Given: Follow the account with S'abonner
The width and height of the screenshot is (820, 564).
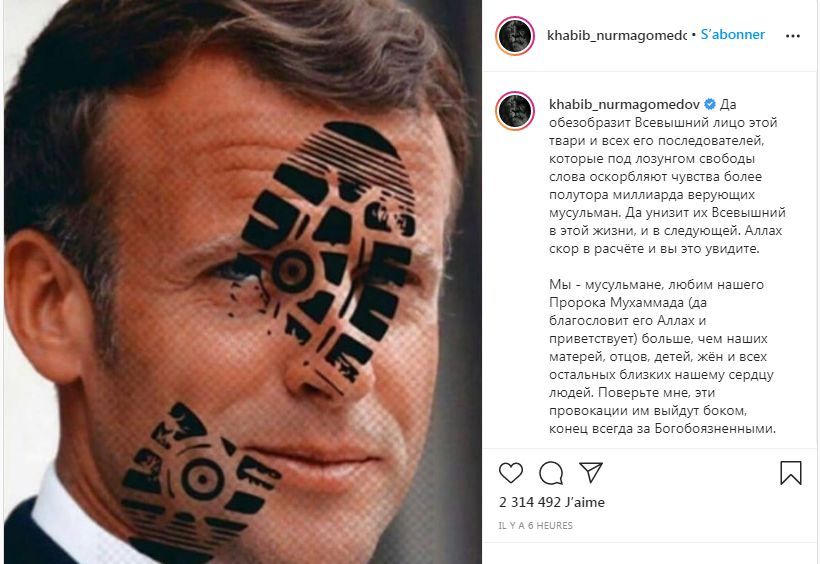Looking at the screenshot, I should [732, 35].
